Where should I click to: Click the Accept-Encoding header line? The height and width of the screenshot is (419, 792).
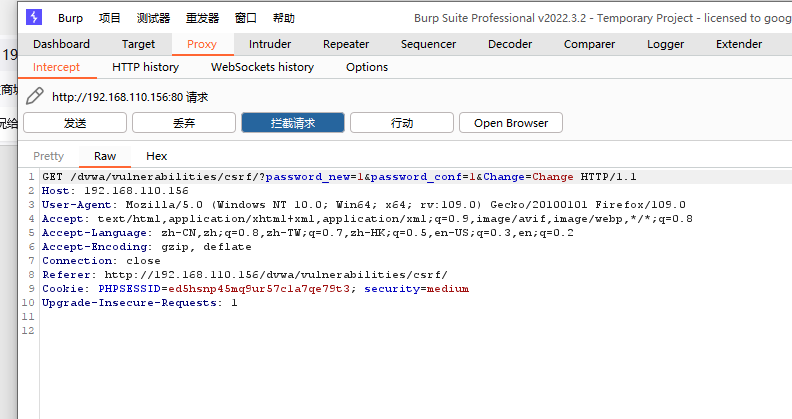(146, 247)
